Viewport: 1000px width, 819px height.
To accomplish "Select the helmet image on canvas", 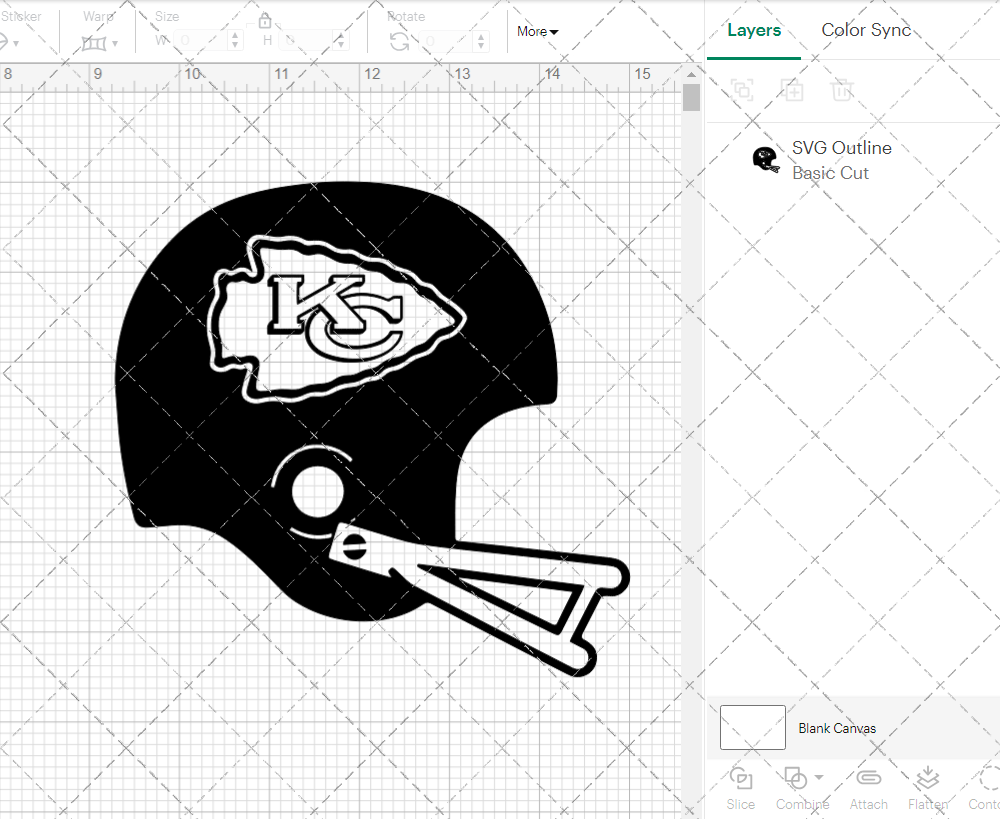I will [x=372, y=429].
